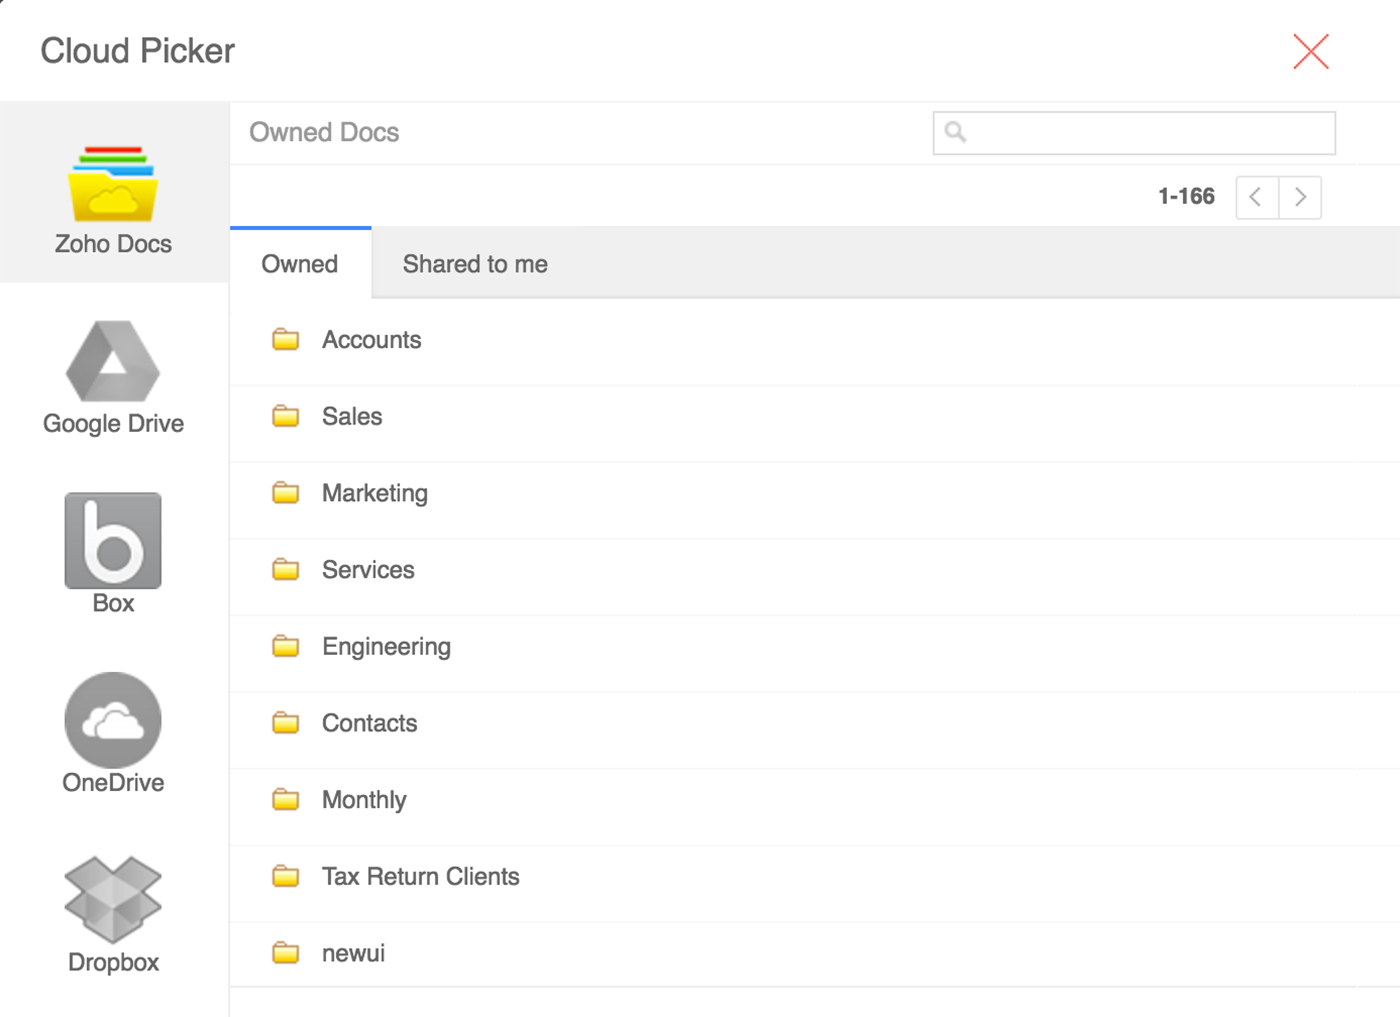Open the Monthly folder
The width and height of the screenshot is (1400, 1017).
point(364,800)
